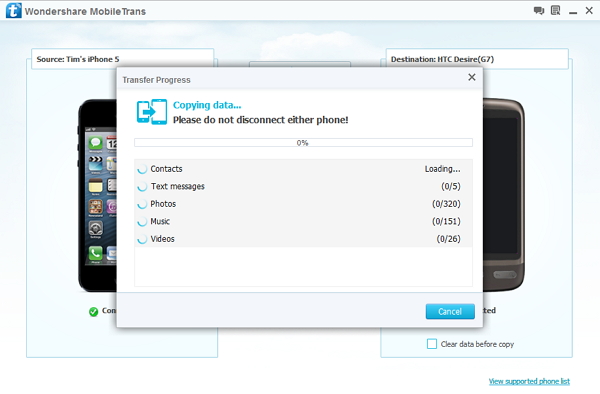This screenshot has height=394, width=600.
Task: Click the green connected checkmark icon
Action: (93, 312)
